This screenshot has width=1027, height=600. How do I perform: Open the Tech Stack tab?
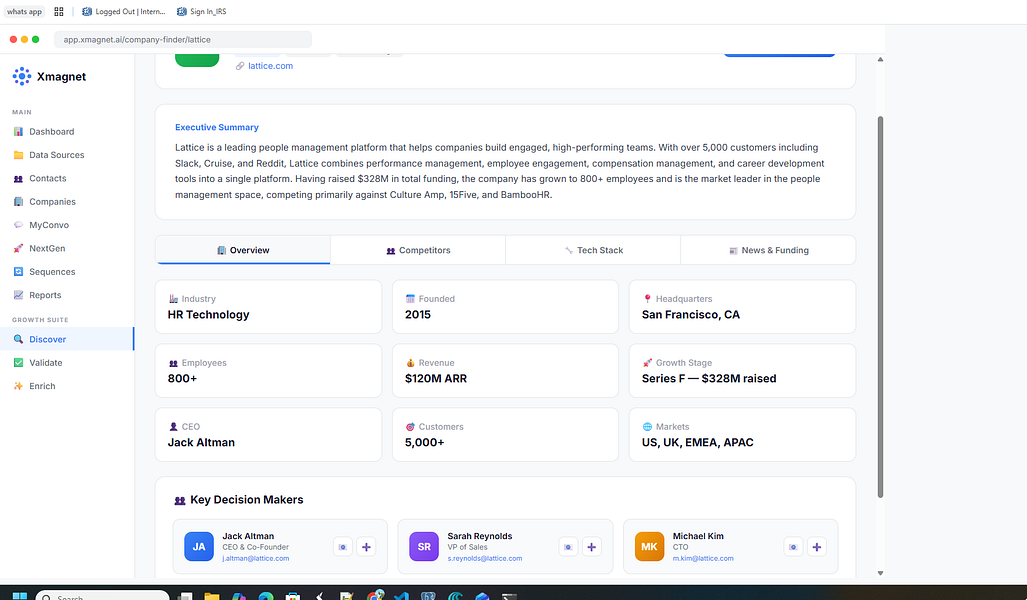click(x=593, y=250)
